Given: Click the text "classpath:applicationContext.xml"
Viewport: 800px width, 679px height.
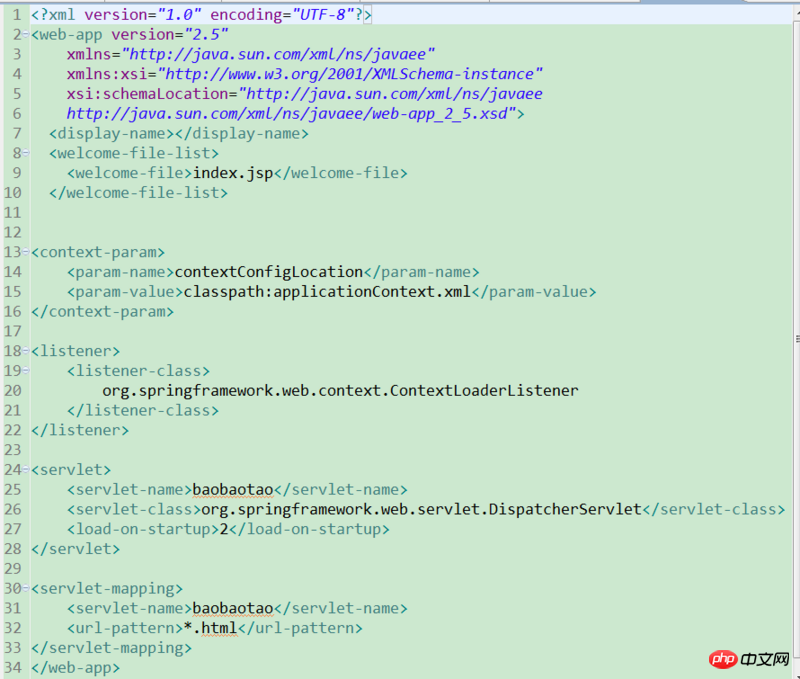Looking at the screenshot, I should click(x=327, y=292).
